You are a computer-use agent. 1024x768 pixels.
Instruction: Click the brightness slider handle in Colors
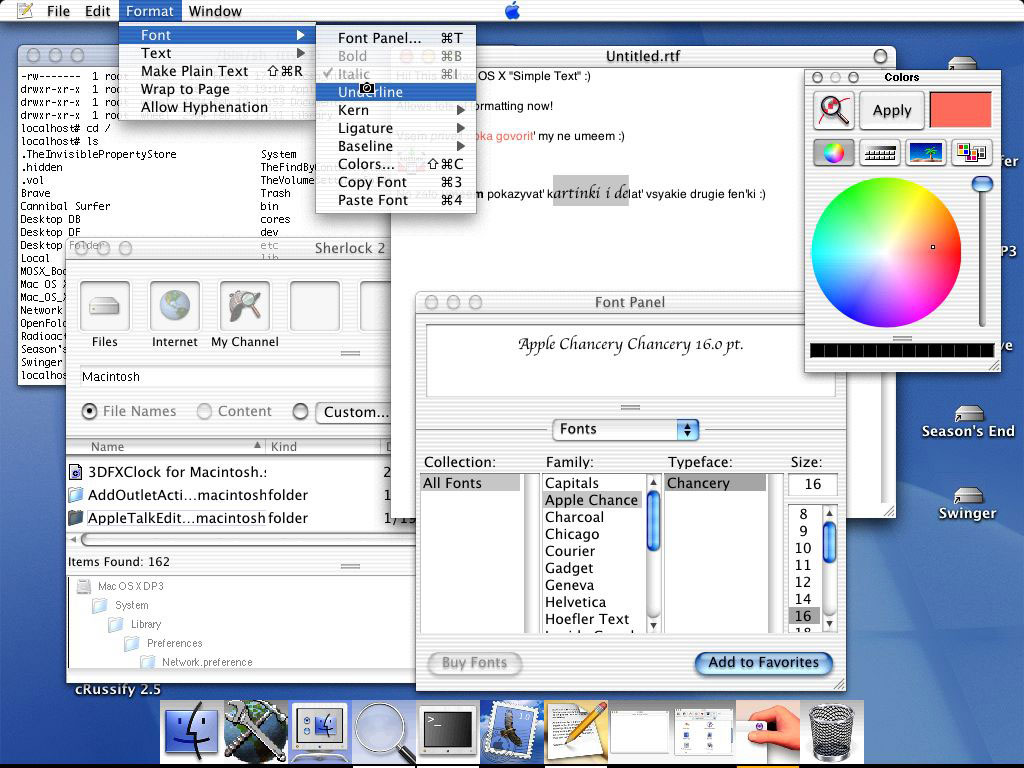click(982, 184)
